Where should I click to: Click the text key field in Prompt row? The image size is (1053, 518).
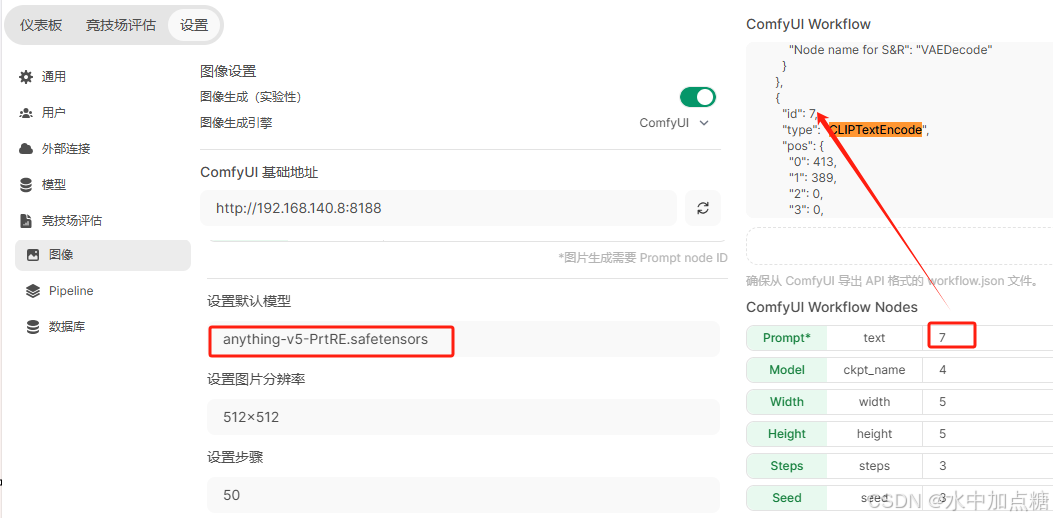coord(874,338)
